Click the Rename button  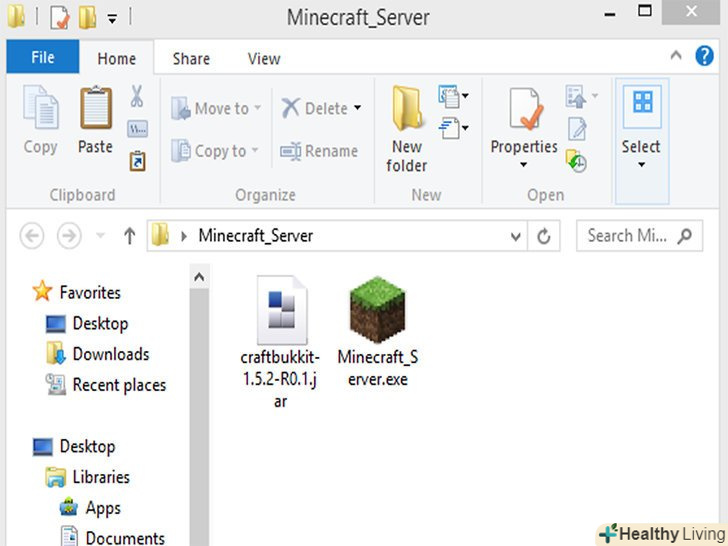pyautogui.click(x=319, y=151)
